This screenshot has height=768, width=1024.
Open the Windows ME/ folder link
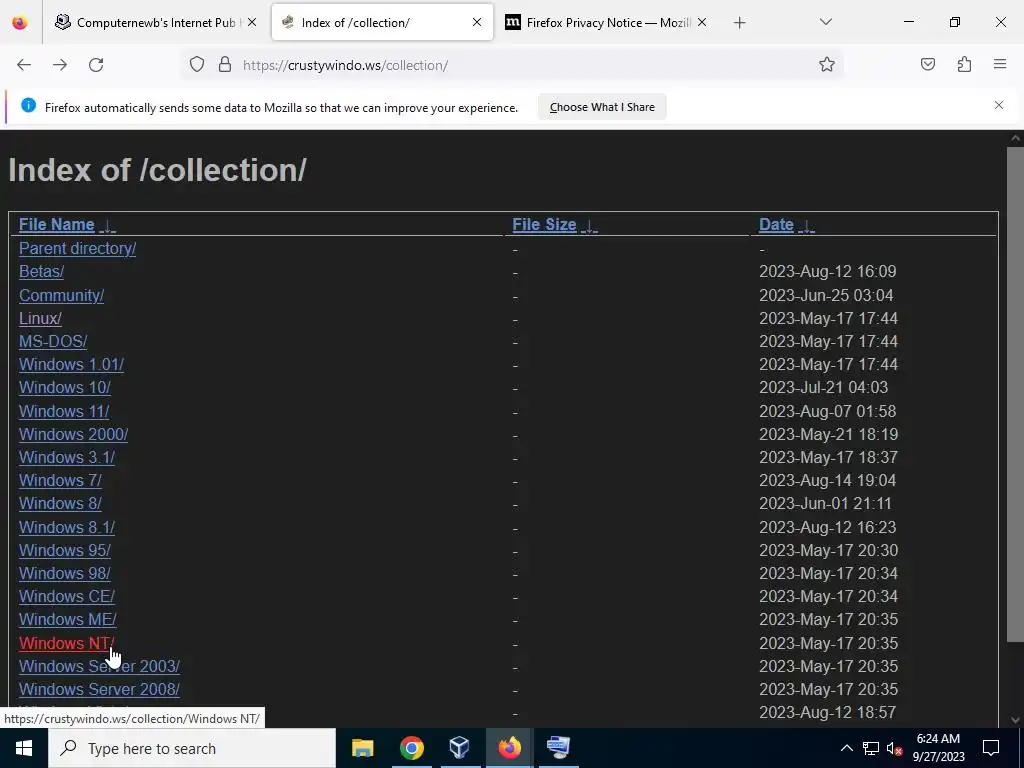tap(68, 619)
